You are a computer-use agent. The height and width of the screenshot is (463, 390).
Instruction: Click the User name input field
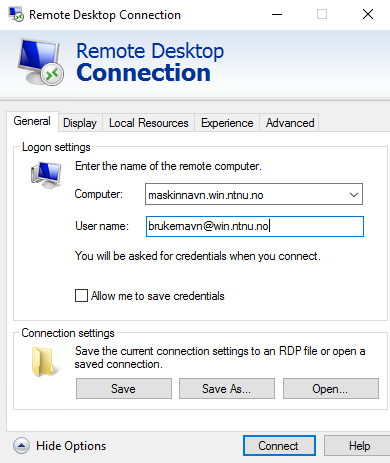click(x=255, y=226)
